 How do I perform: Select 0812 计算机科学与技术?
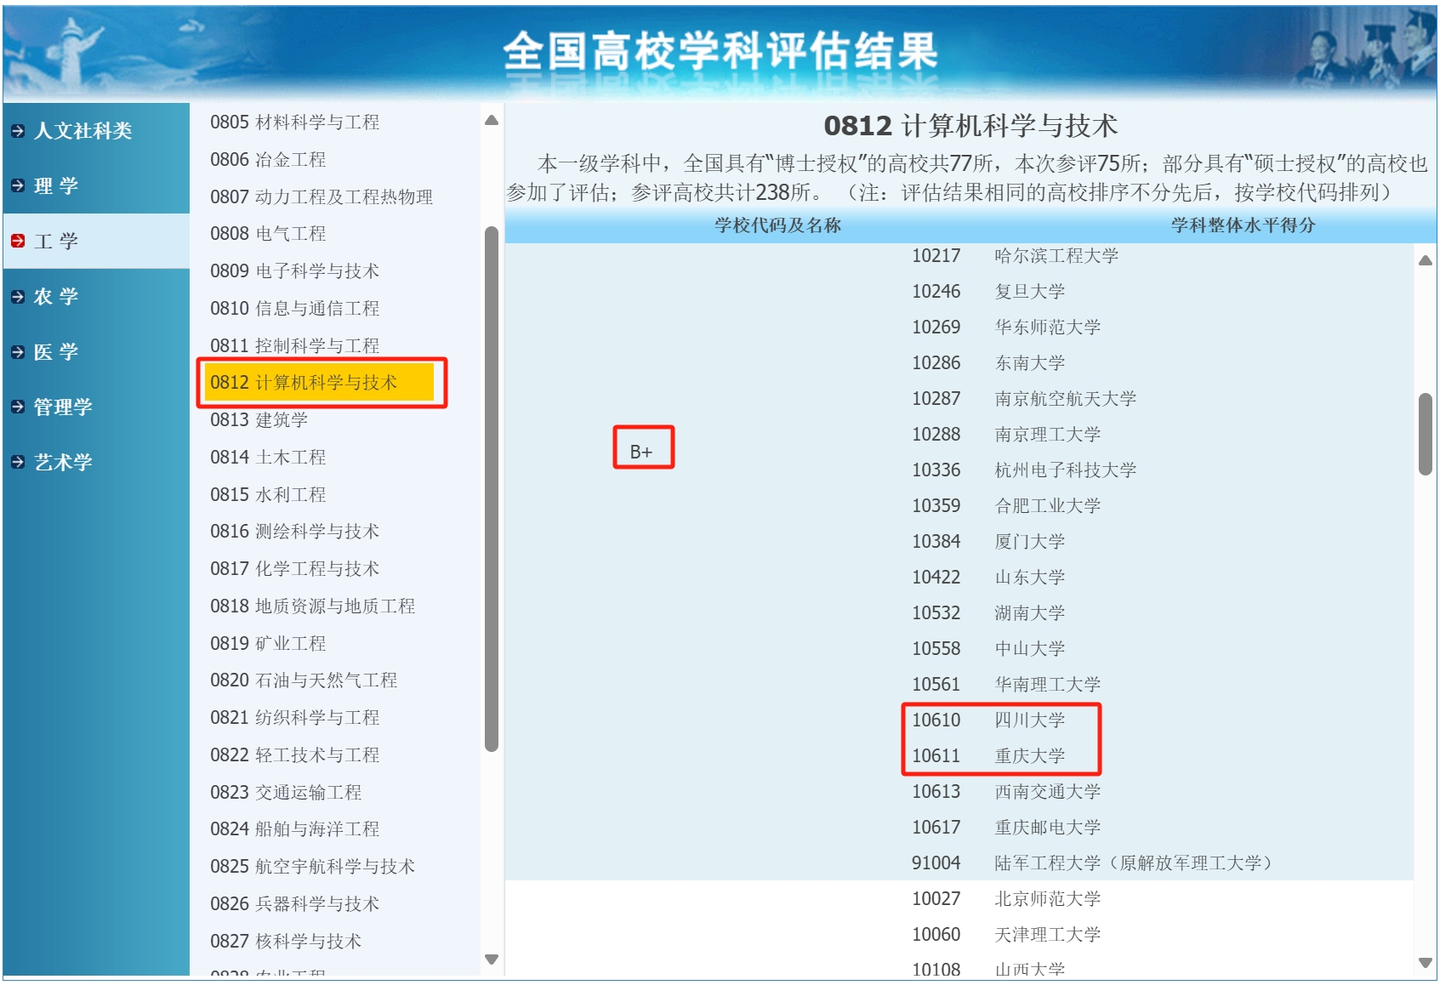click(x=320, y=383)
